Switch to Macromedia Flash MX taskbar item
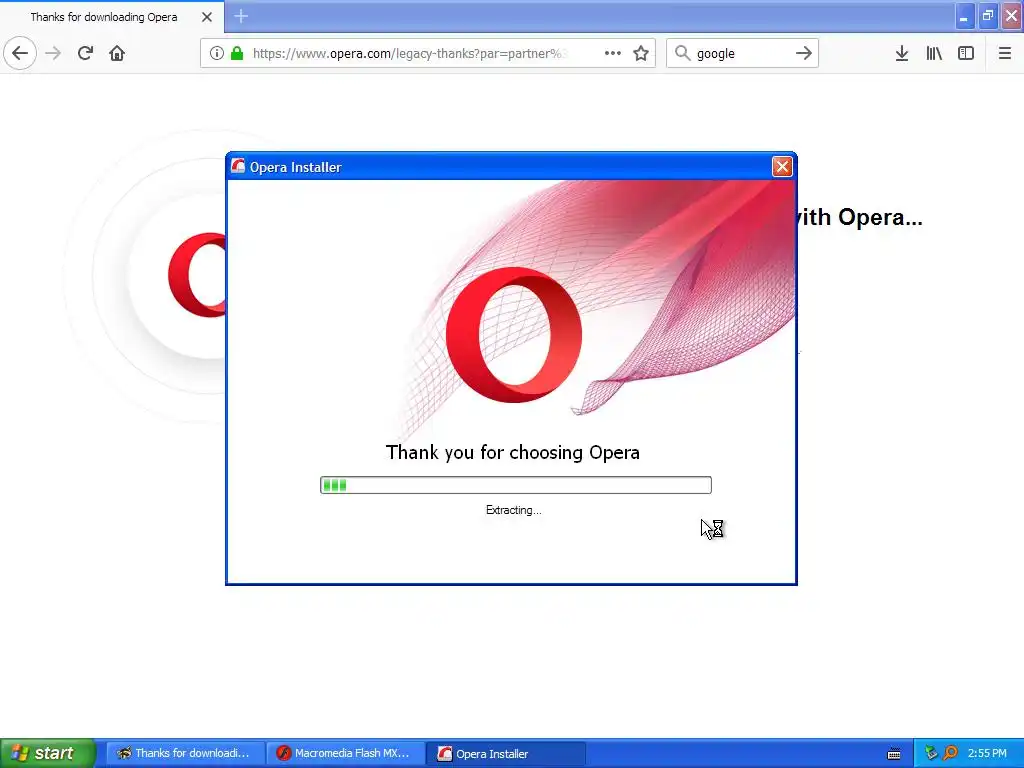1024x768 pixels. (x=345, y=753)
